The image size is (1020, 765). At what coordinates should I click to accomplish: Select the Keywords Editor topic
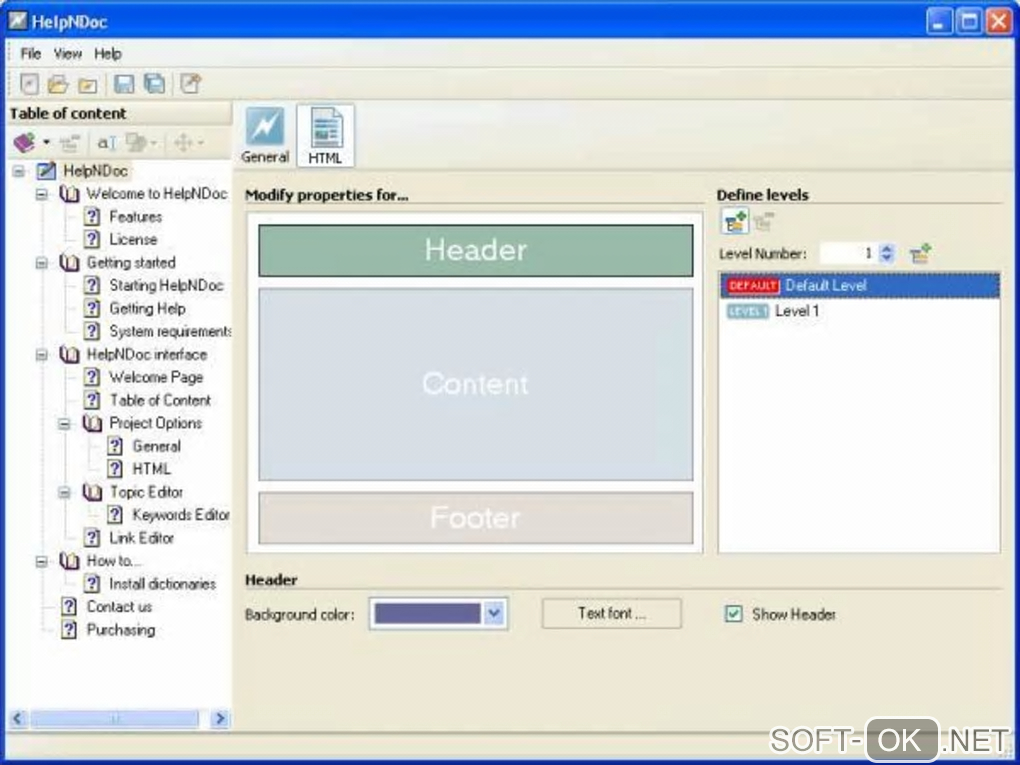click(181, 515)
